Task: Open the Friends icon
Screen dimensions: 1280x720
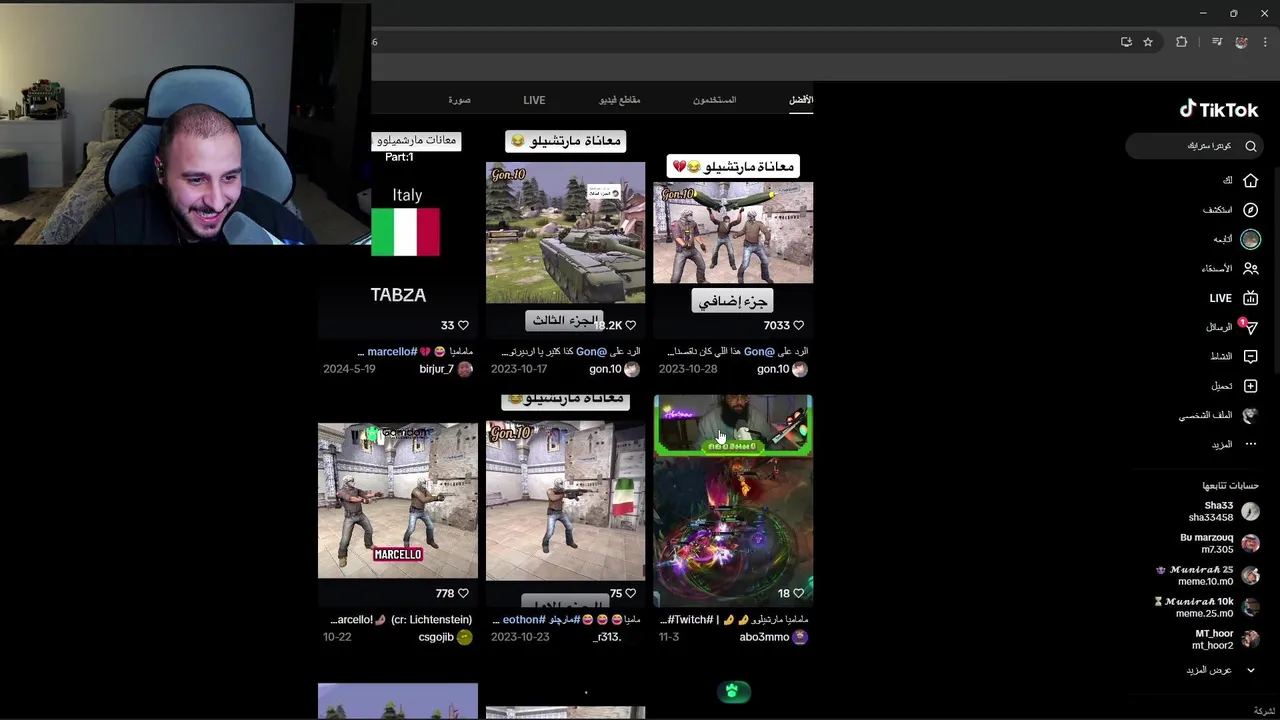Action: click(1250, 268)
